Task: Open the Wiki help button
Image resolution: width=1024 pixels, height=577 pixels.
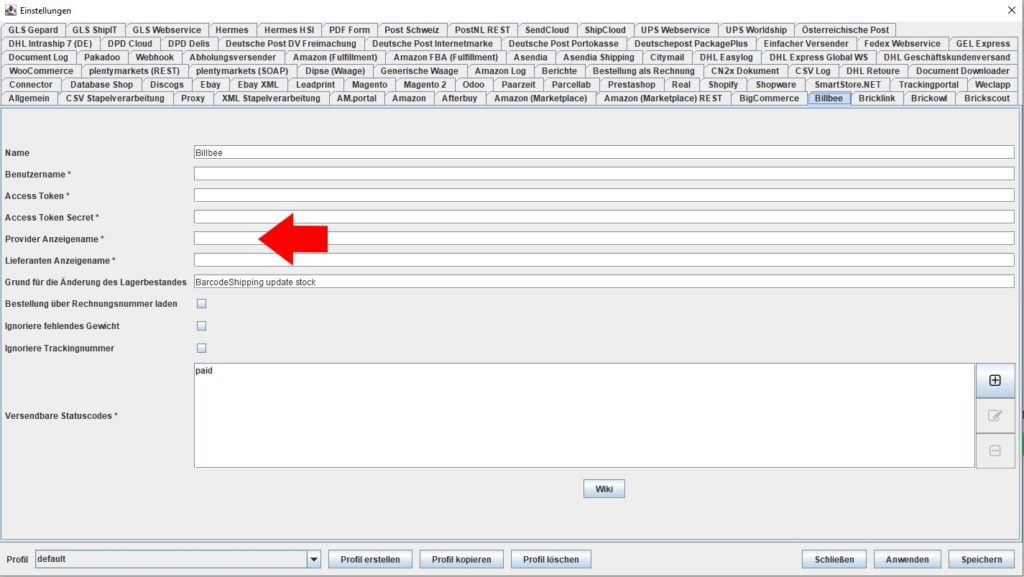Action: click(x=604, y=489)
